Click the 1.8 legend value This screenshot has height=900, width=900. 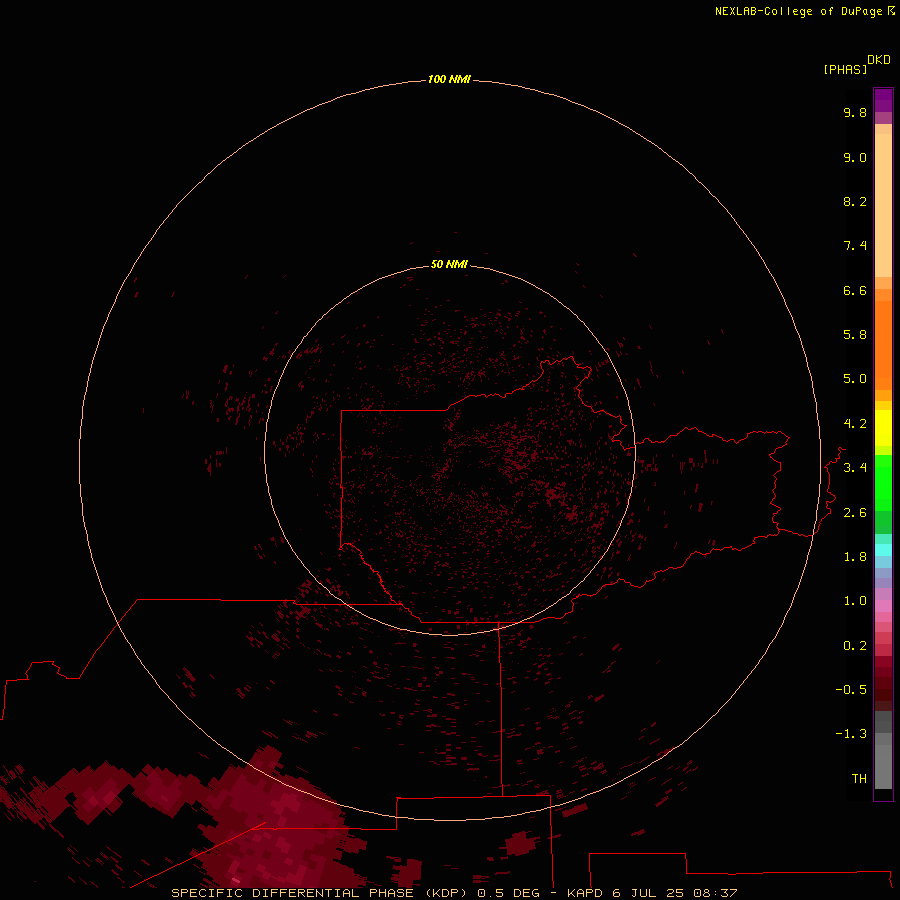pyautogui.click(x=855, y=557)
